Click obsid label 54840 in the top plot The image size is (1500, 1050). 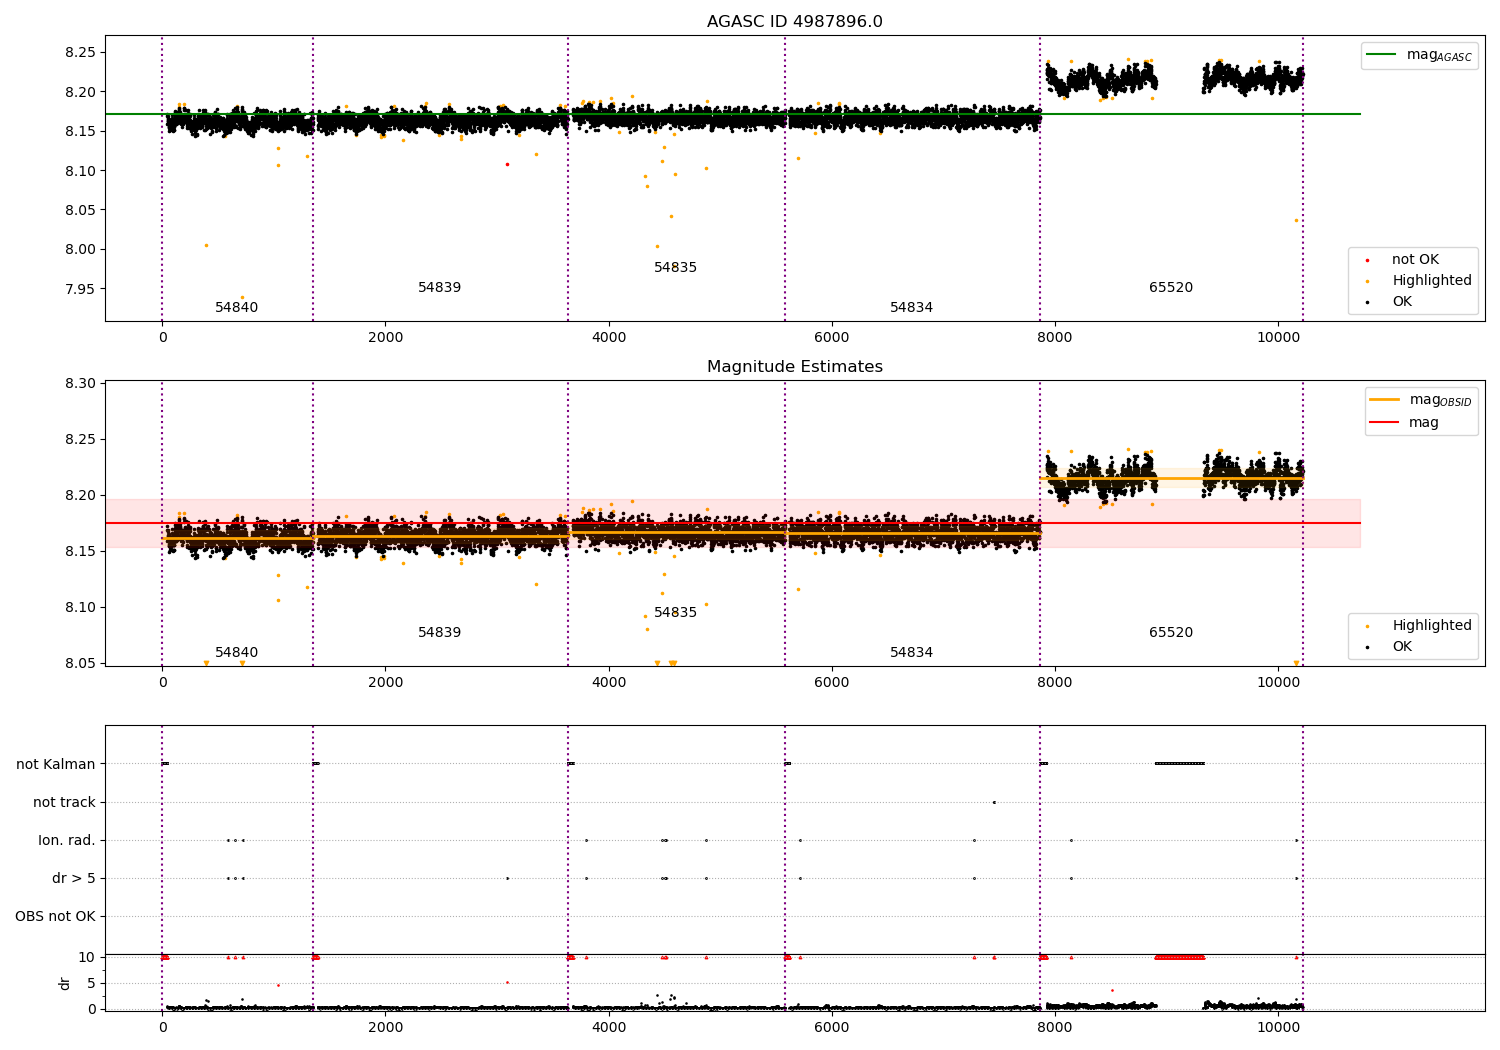pos(236,308)
